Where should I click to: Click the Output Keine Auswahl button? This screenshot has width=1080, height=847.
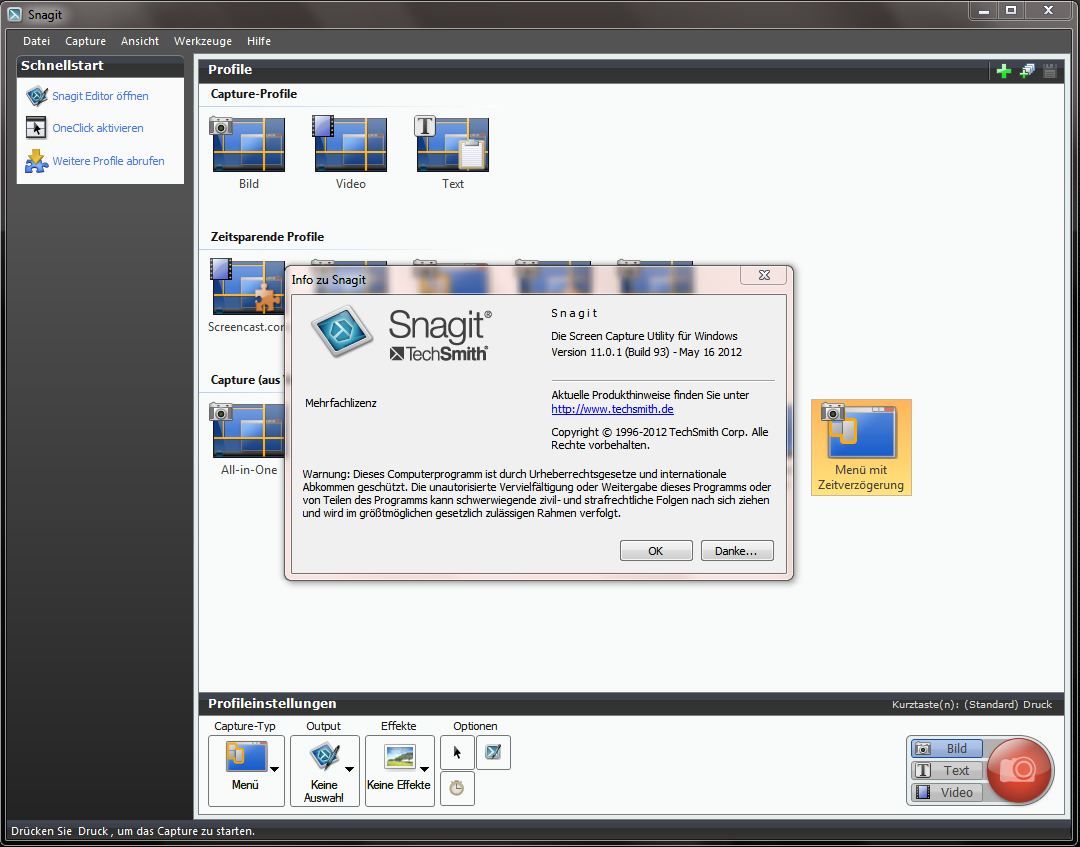coord(324,771)
